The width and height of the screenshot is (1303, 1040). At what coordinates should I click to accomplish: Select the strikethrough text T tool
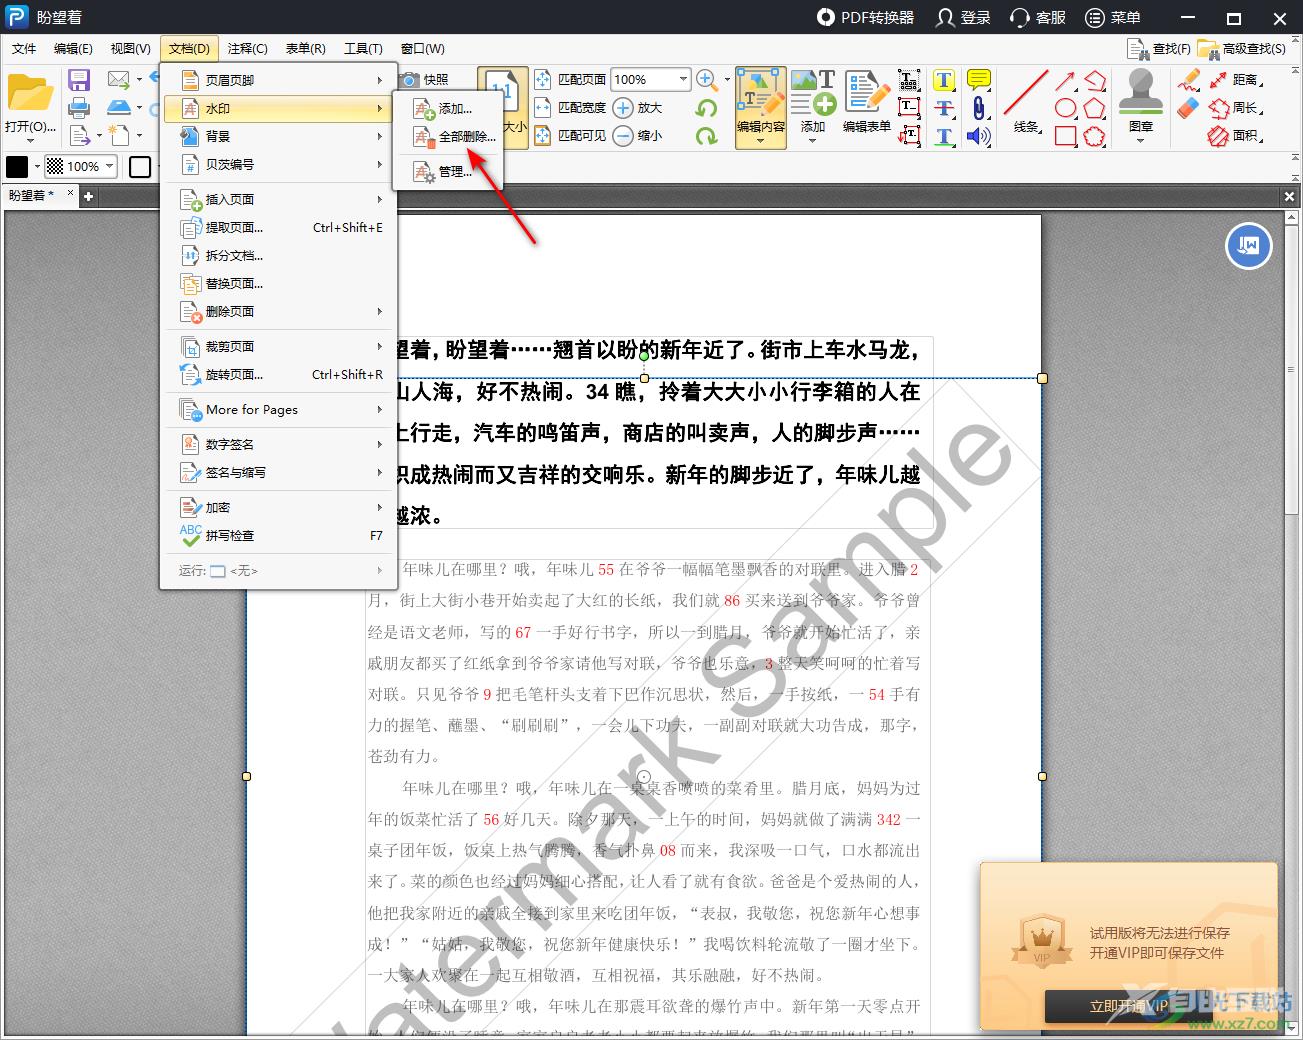click(944, 108)
